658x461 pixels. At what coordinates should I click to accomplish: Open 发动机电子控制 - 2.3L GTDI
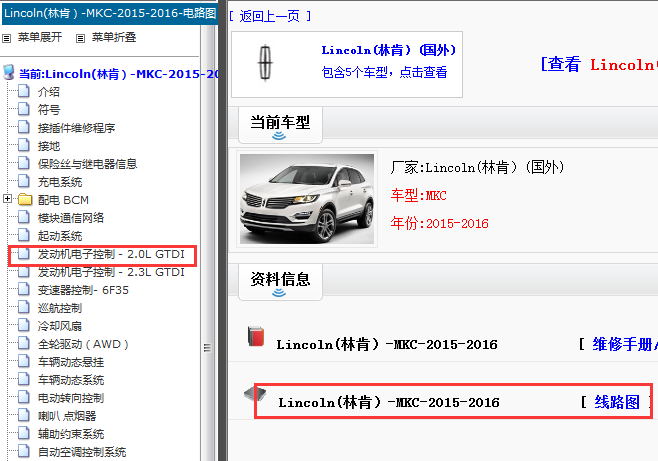point(111,272)
